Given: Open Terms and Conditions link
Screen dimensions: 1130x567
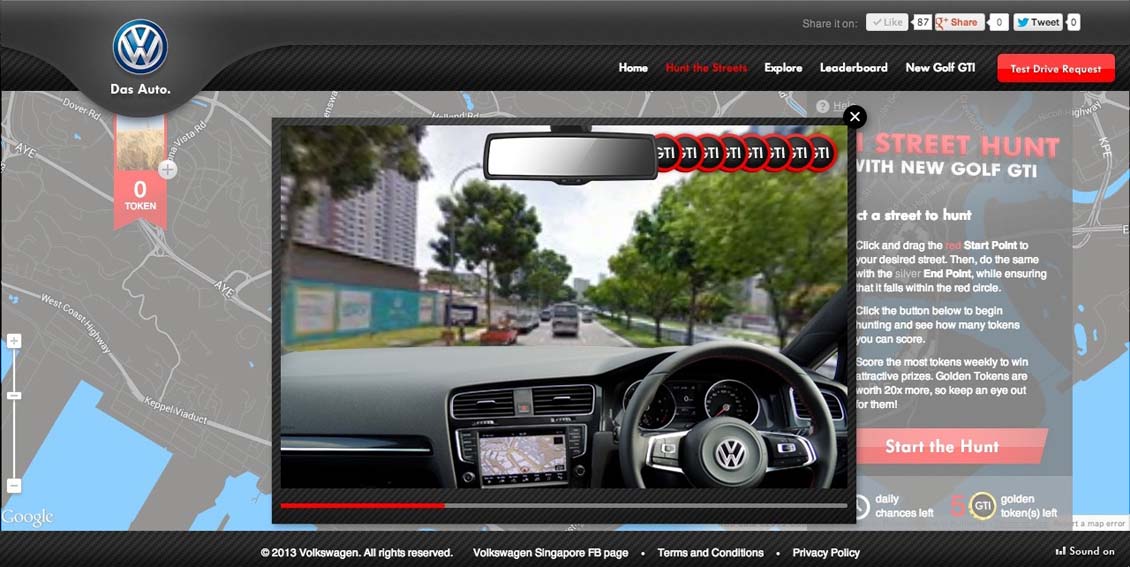Looking at the screenshot, I should pyautogui.click(x=711, y=553).
